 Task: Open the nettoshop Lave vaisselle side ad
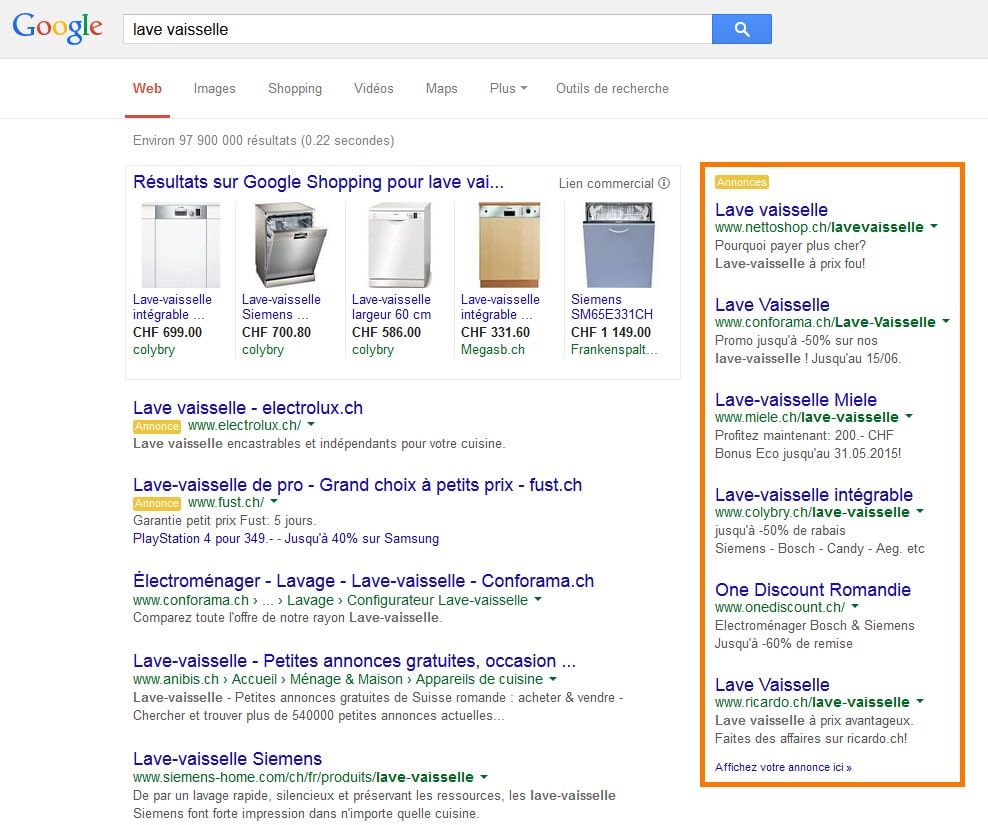click(771, 210)
